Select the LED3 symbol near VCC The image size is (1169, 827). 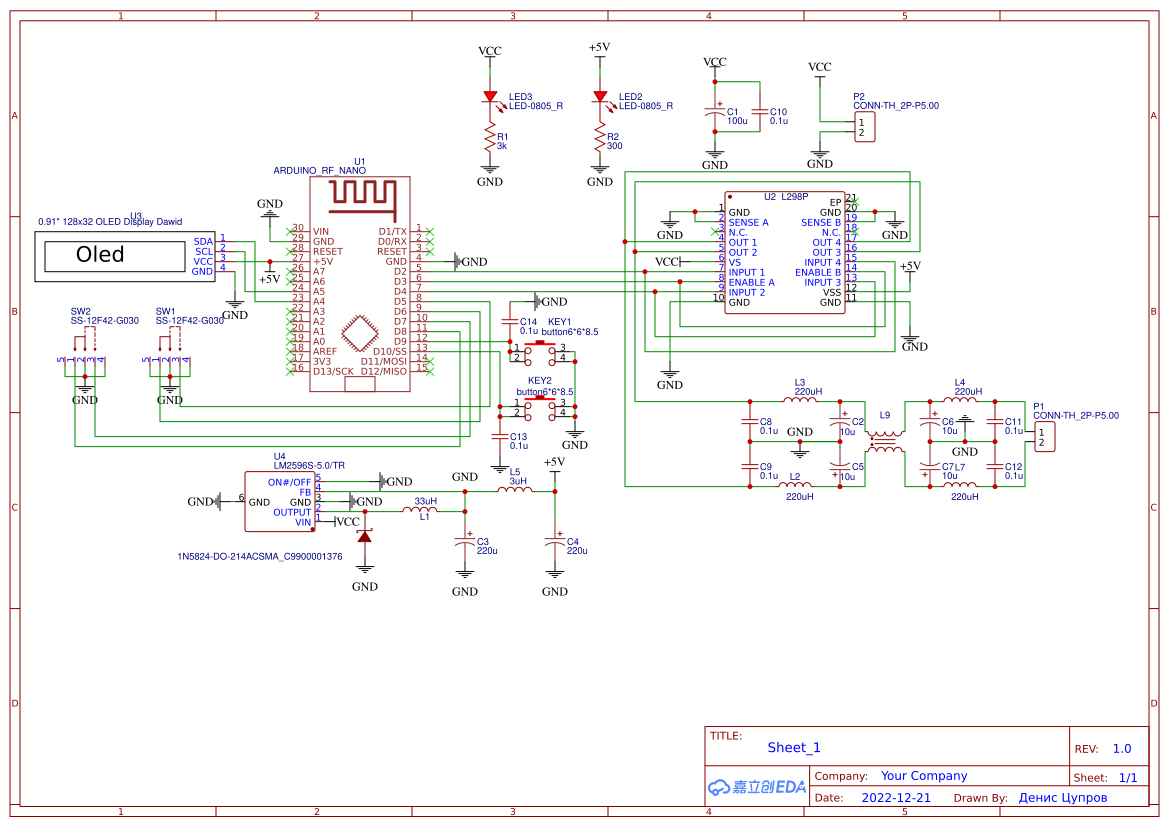coord(491,97)
